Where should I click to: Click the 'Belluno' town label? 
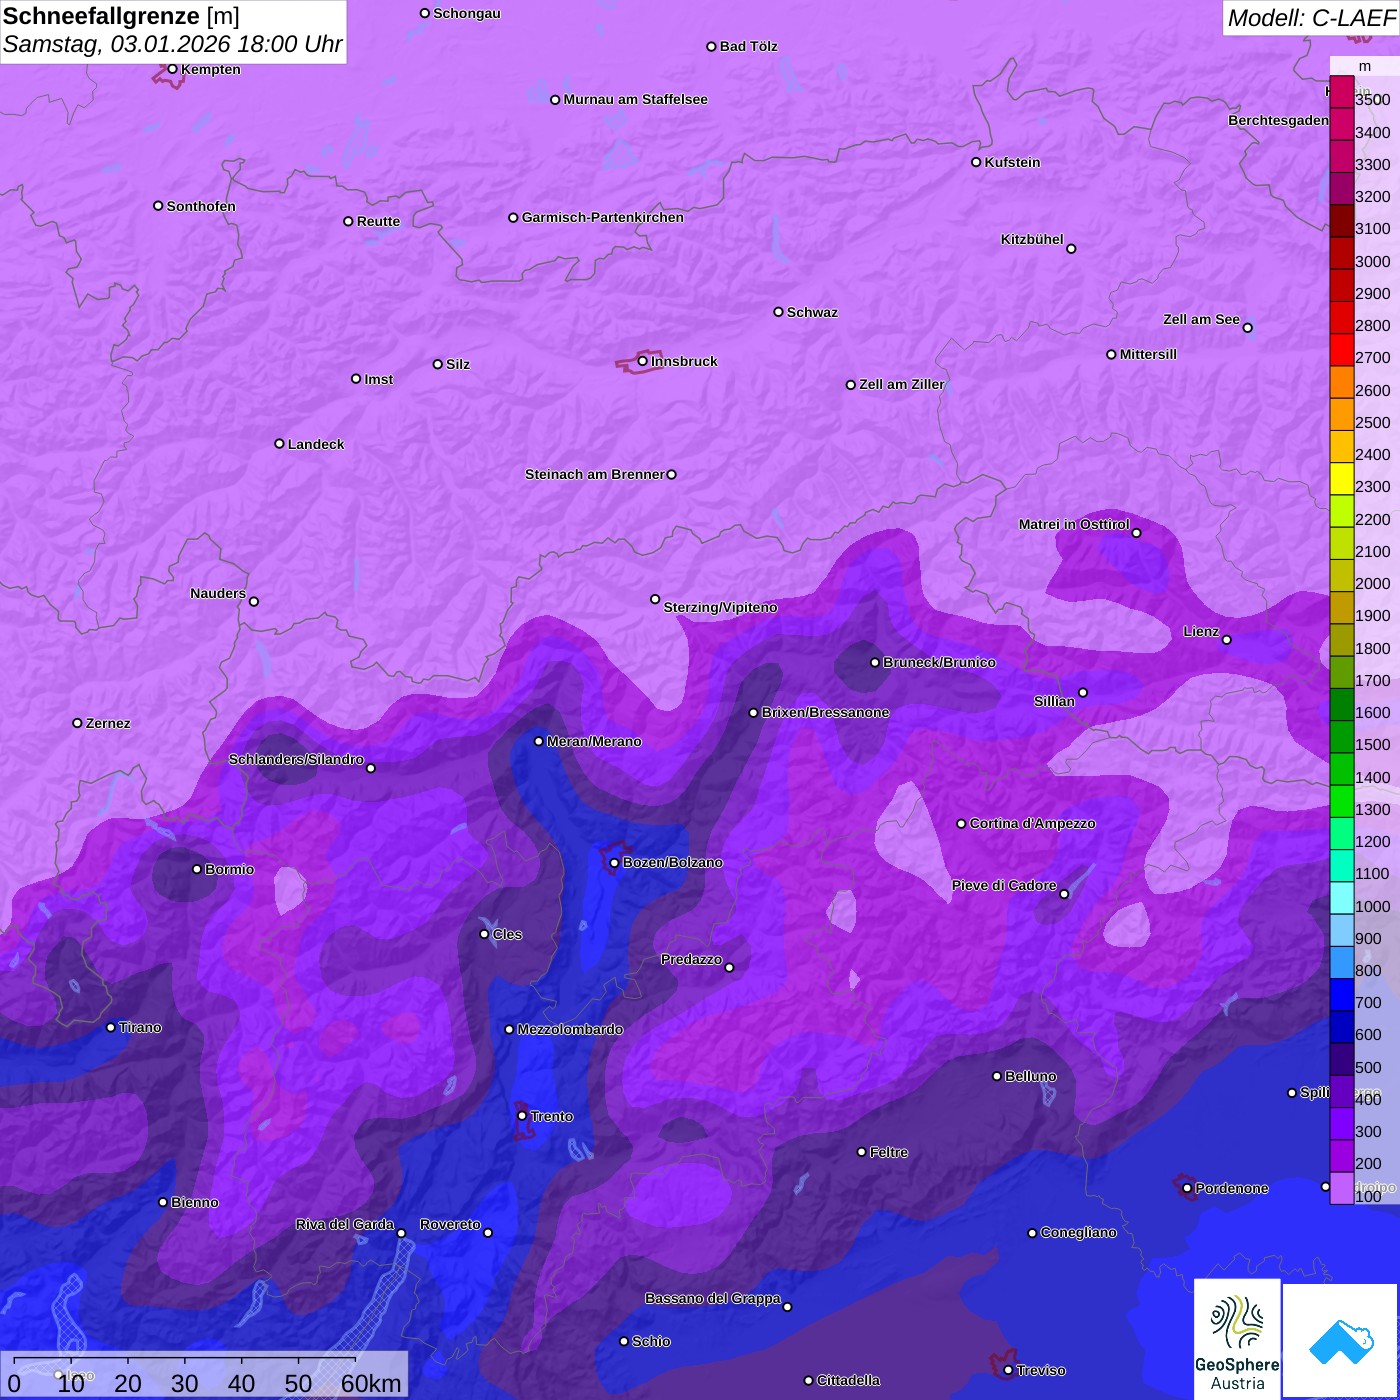coord(1031,1076)
